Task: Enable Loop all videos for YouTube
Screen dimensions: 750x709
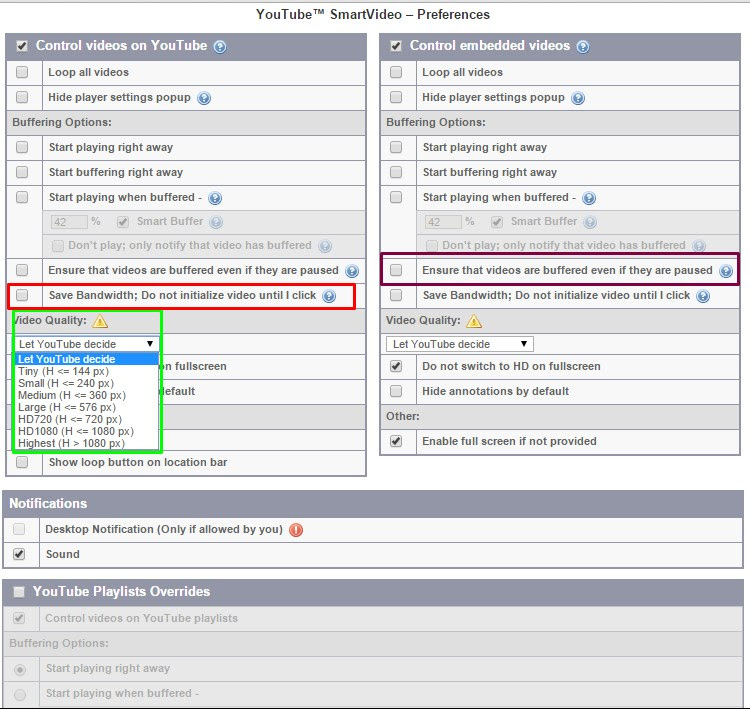Action: pos(22,72)
